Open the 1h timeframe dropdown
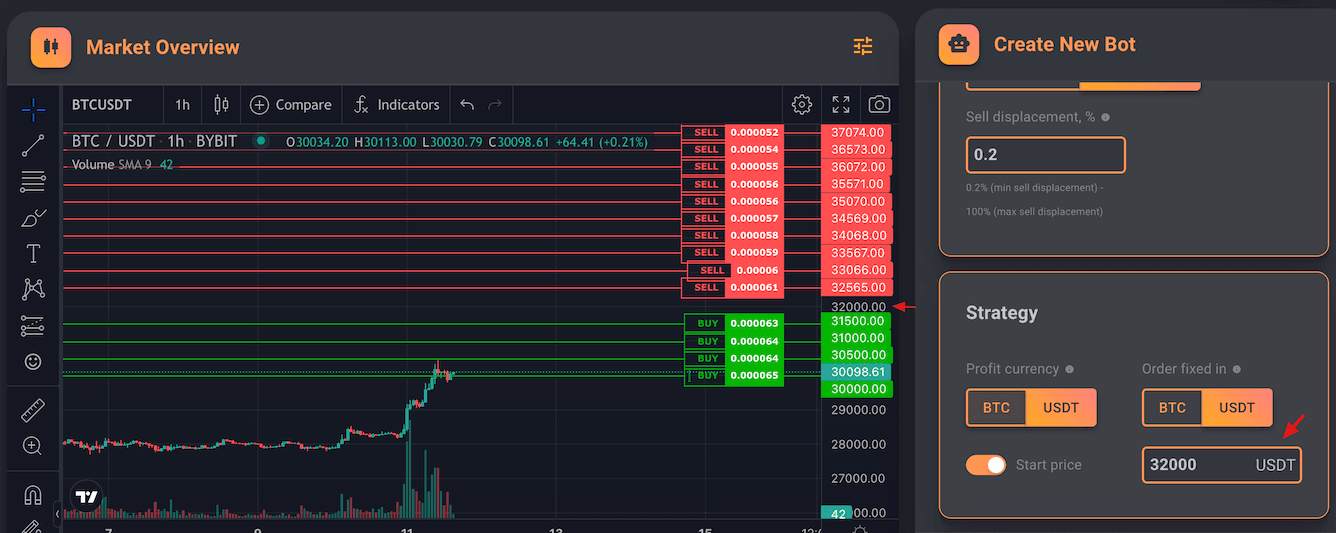Screen dimensions: 1336x533 pos(182,105)
